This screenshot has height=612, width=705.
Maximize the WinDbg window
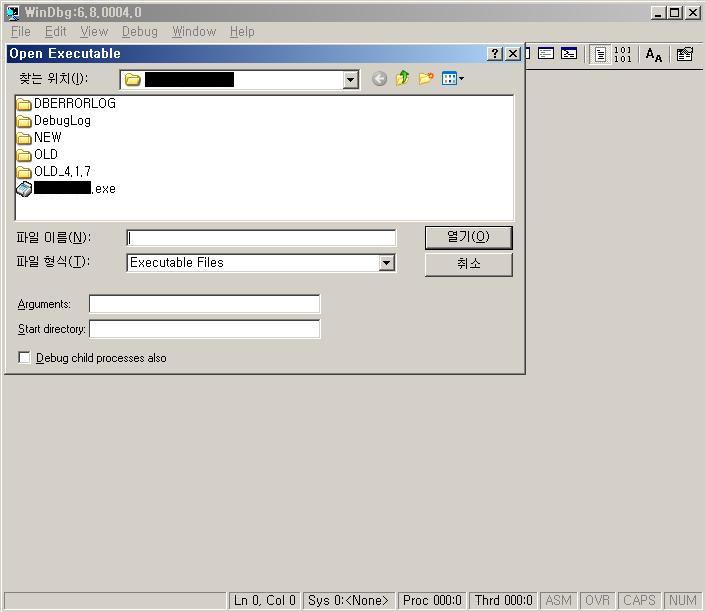[x=675, y=13]
